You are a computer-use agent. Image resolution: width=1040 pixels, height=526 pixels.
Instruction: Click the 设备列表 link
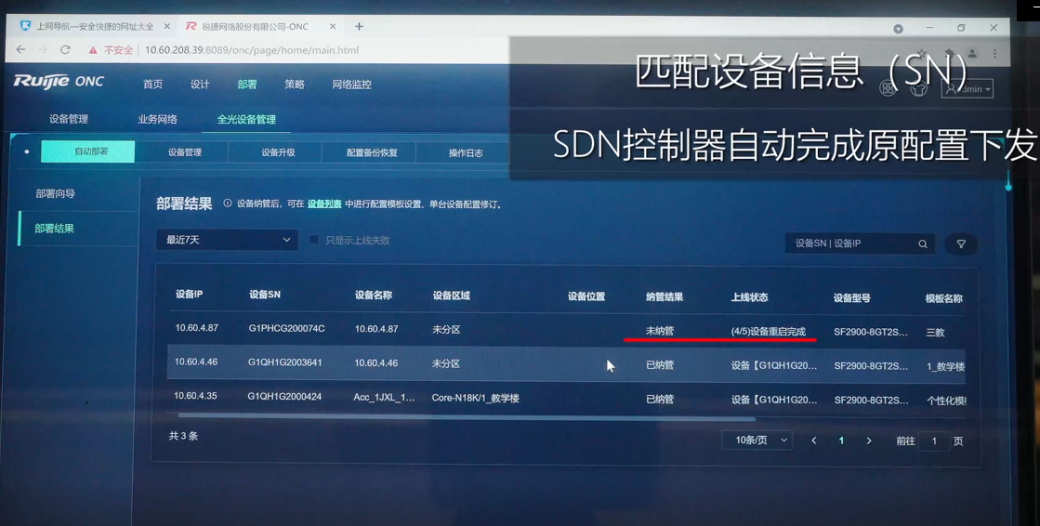tap(325, 204)
